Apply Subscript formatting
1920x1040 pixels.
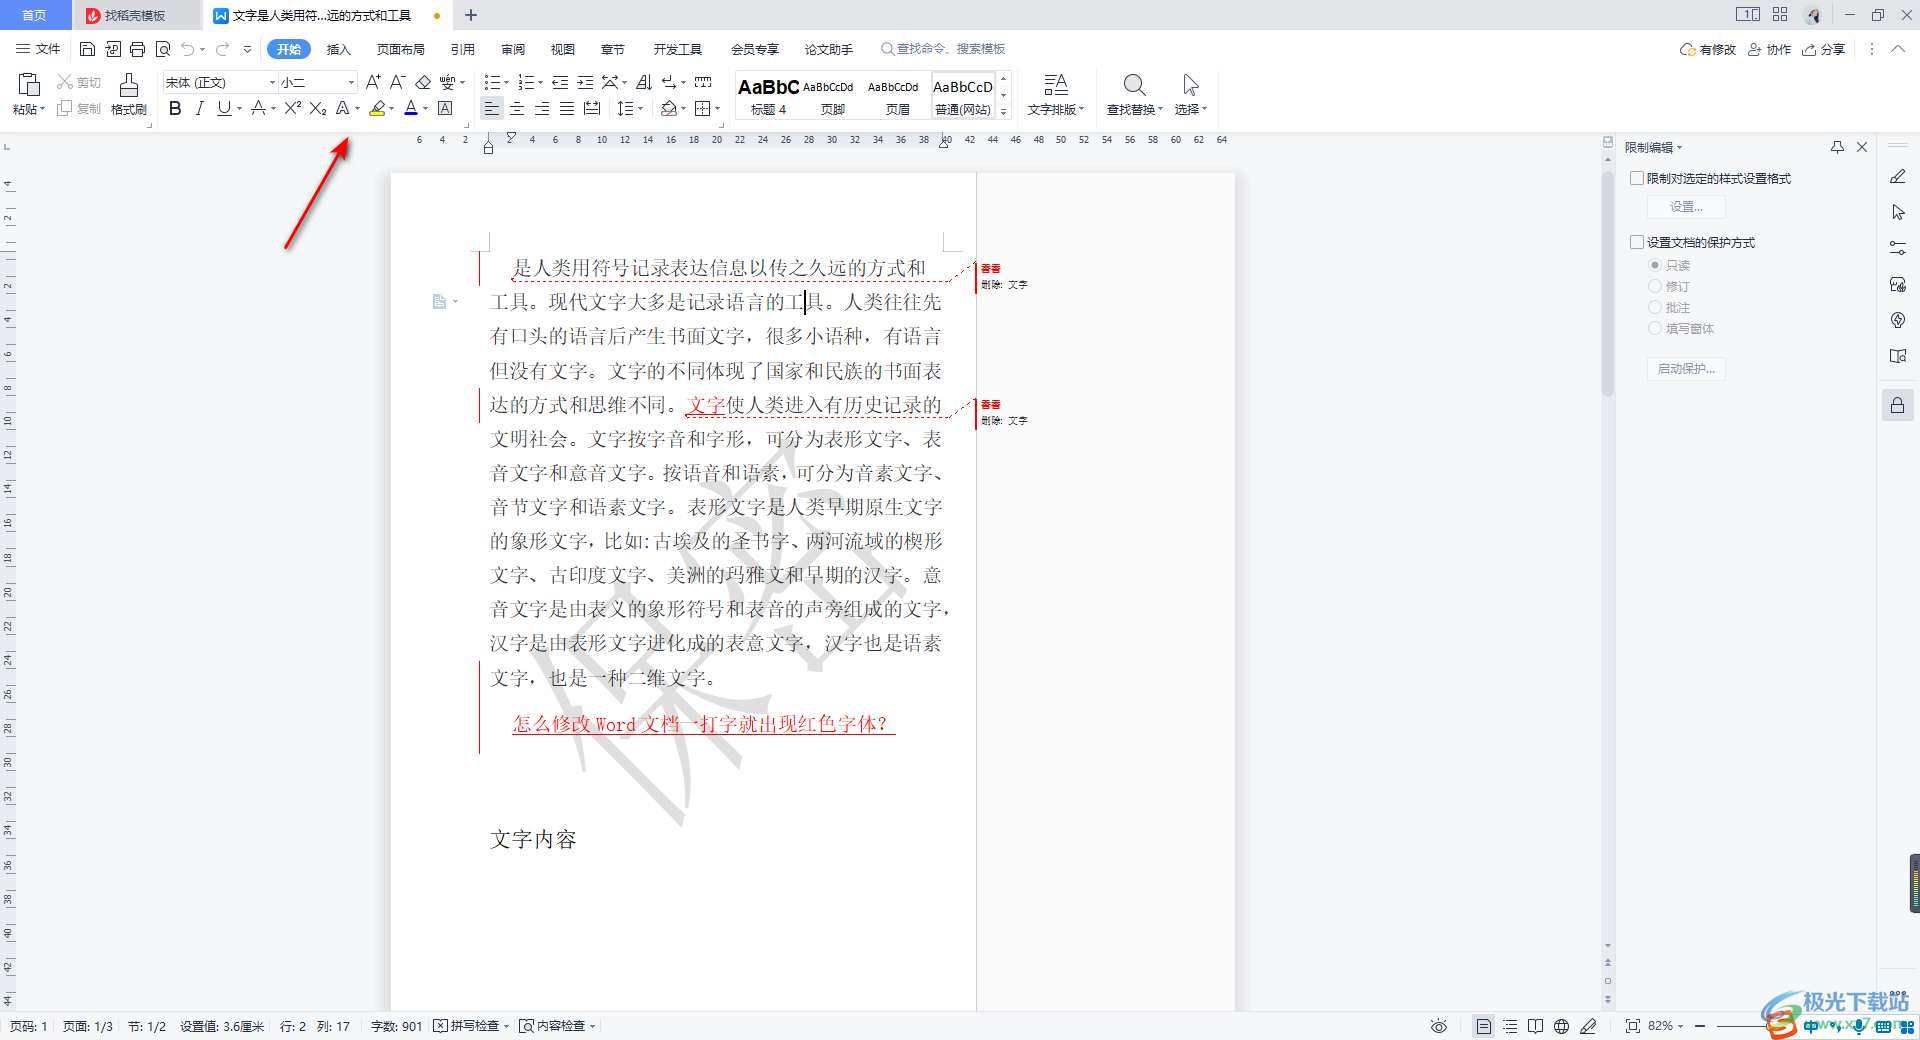point(318,108)
